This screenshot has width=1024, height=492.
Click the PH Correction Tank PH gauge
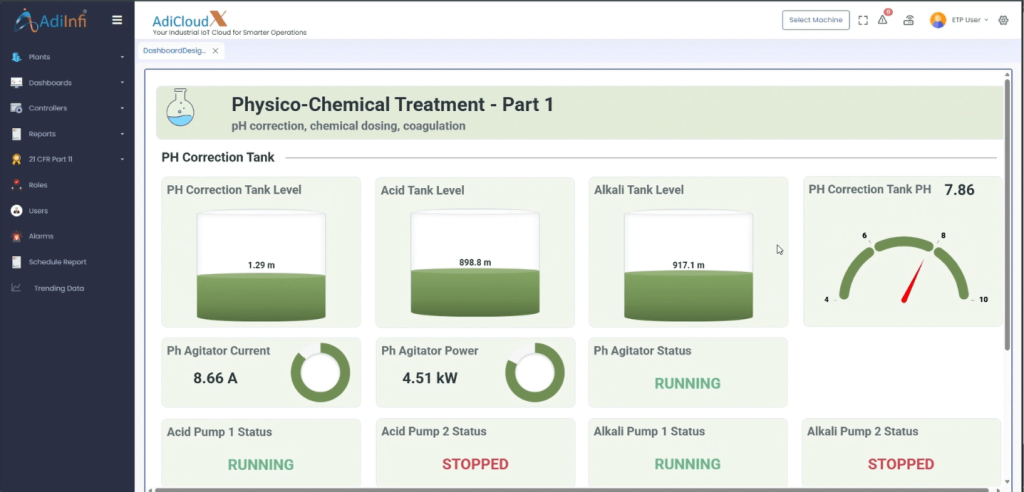(904, 268)
